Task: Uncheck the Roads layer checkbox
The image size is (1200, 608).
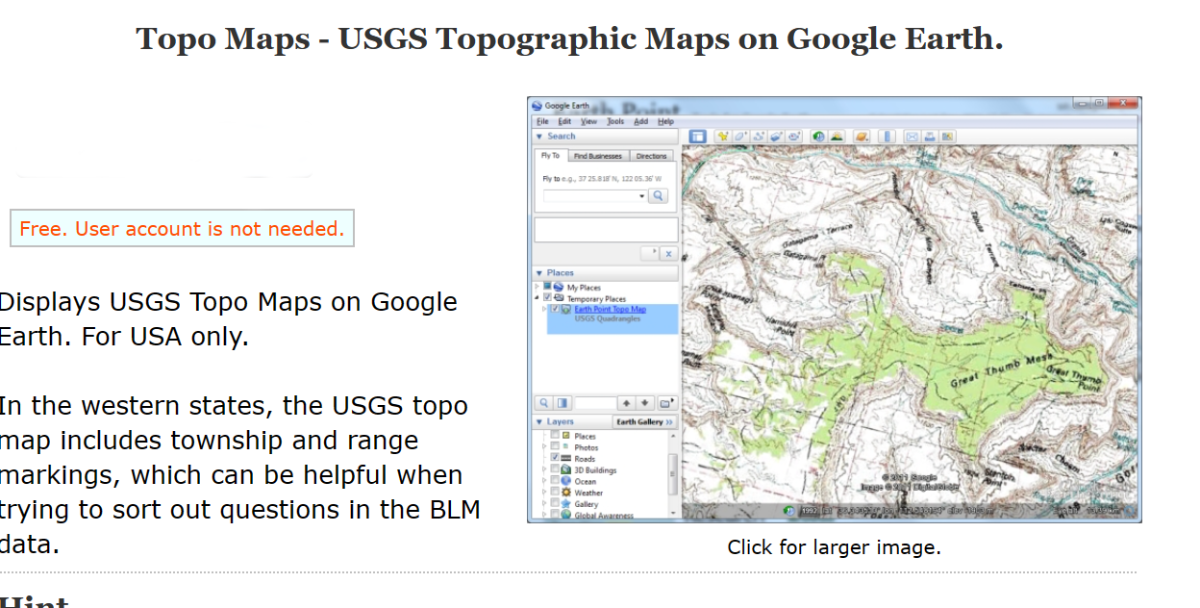Action: click(x=555, y=458)
